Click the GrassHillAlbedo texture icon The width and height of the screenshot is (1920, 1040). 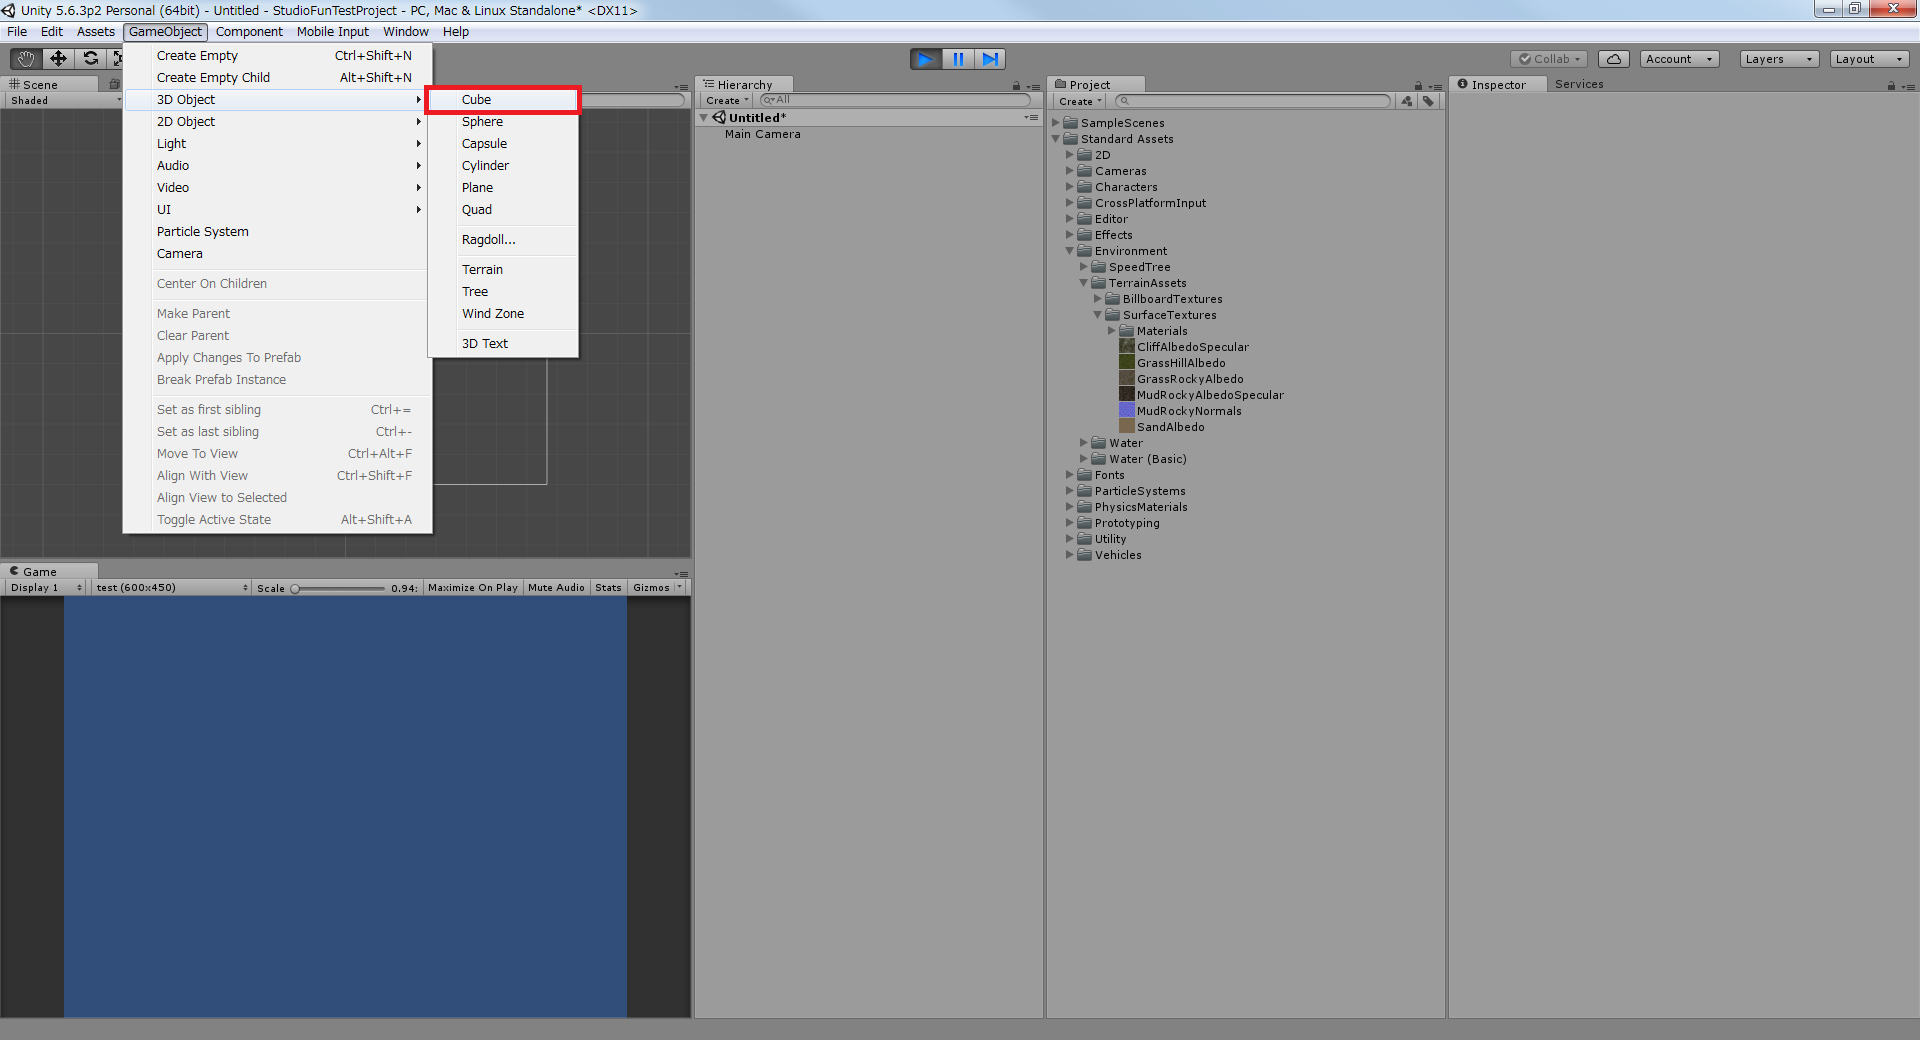tap(1127, 363)
